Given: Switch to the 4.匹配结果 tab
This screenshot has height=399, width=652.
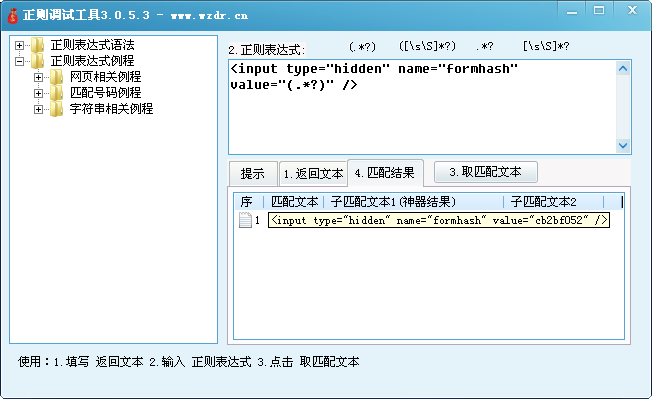Looking at the screenshot, I should tap(385, 172).
